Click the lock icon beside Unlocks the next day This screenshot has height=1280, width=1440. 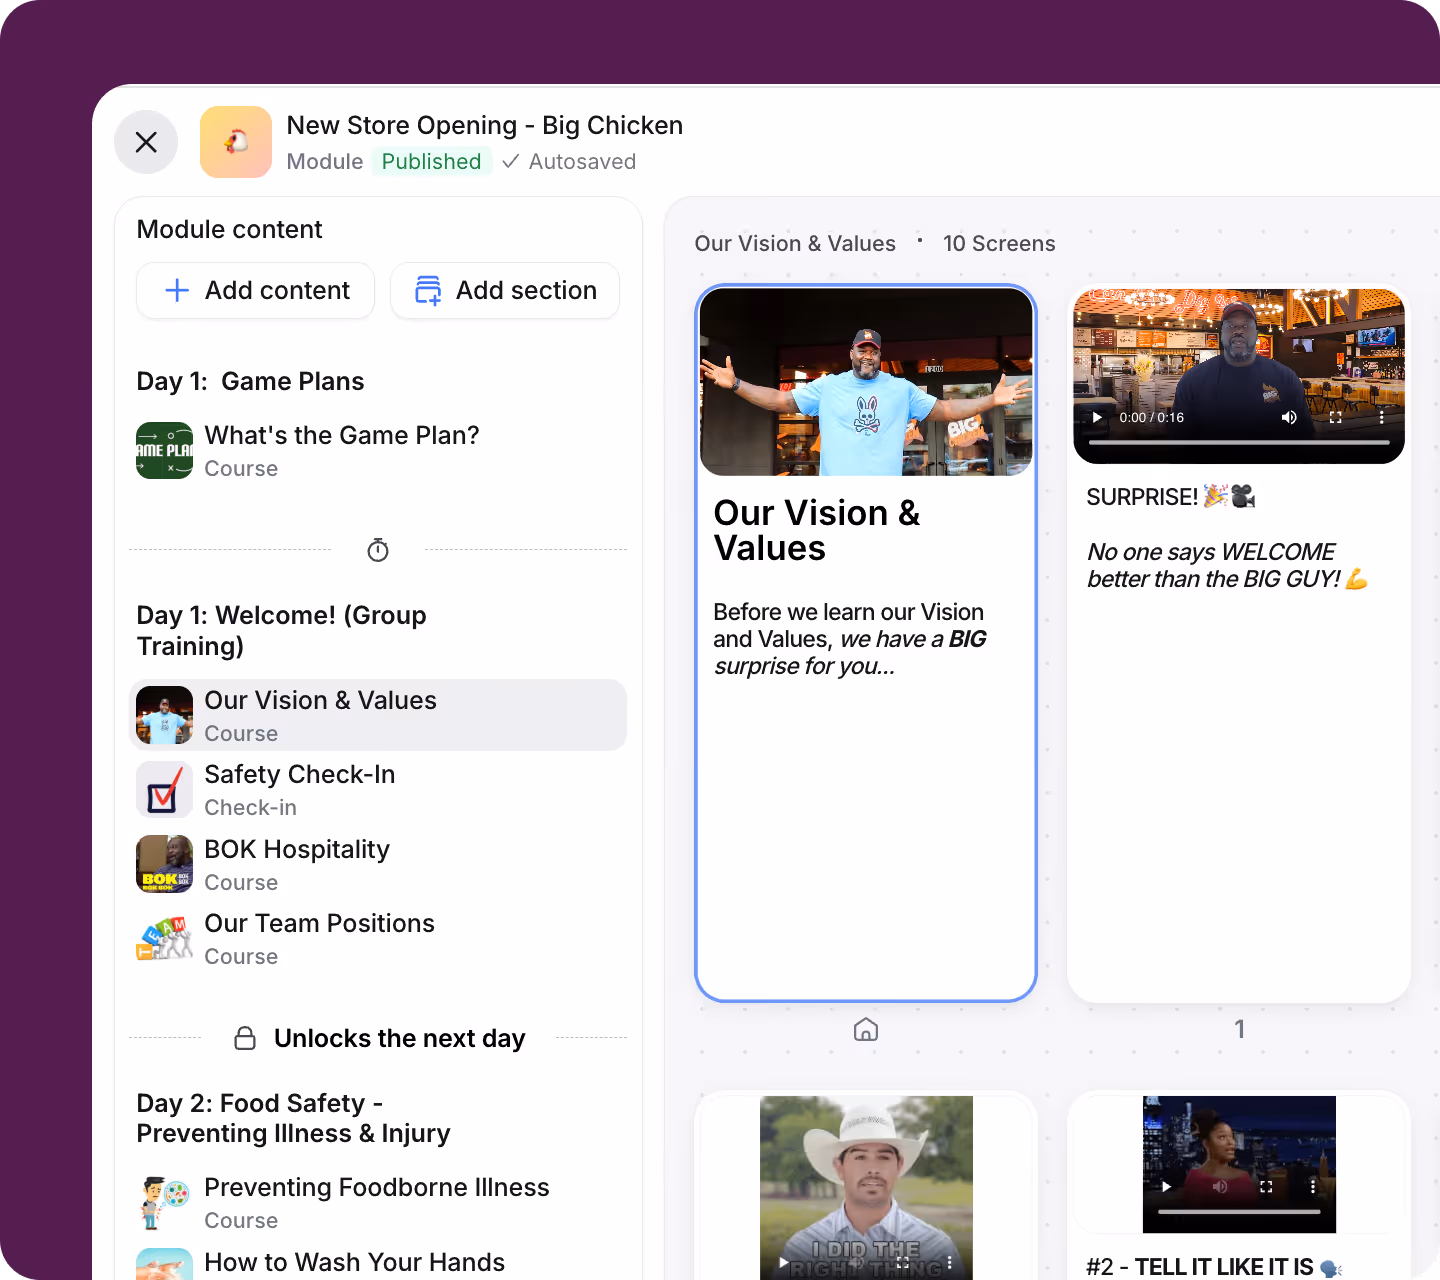point(245,1038)
